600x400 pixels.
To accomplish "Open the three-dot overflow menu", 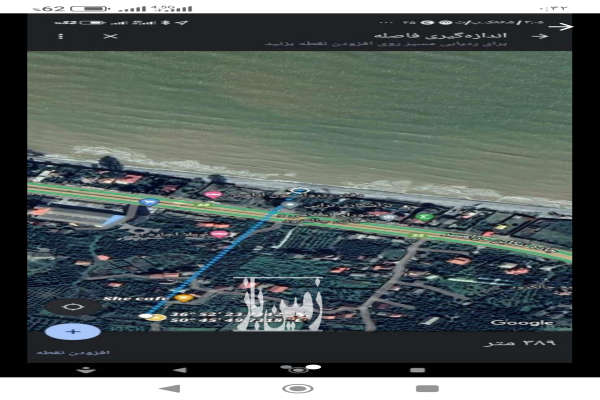I will 61,36.
